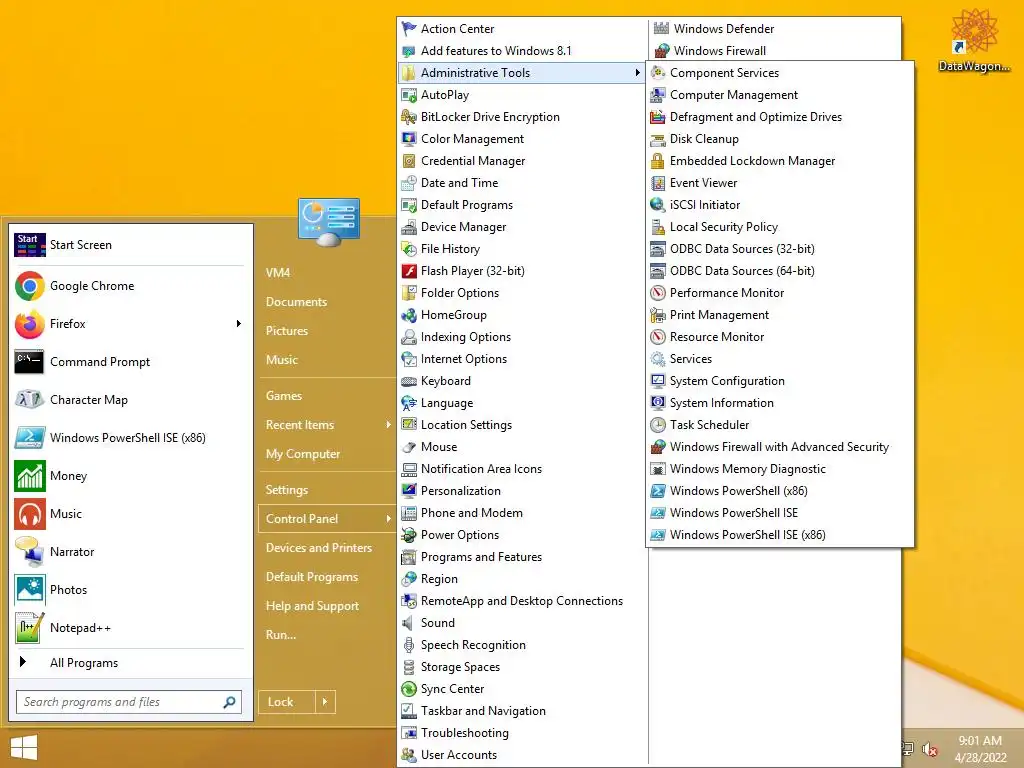Open Power Options
The width and height of the screenshot is (1024, 768).
pos(460,535)
